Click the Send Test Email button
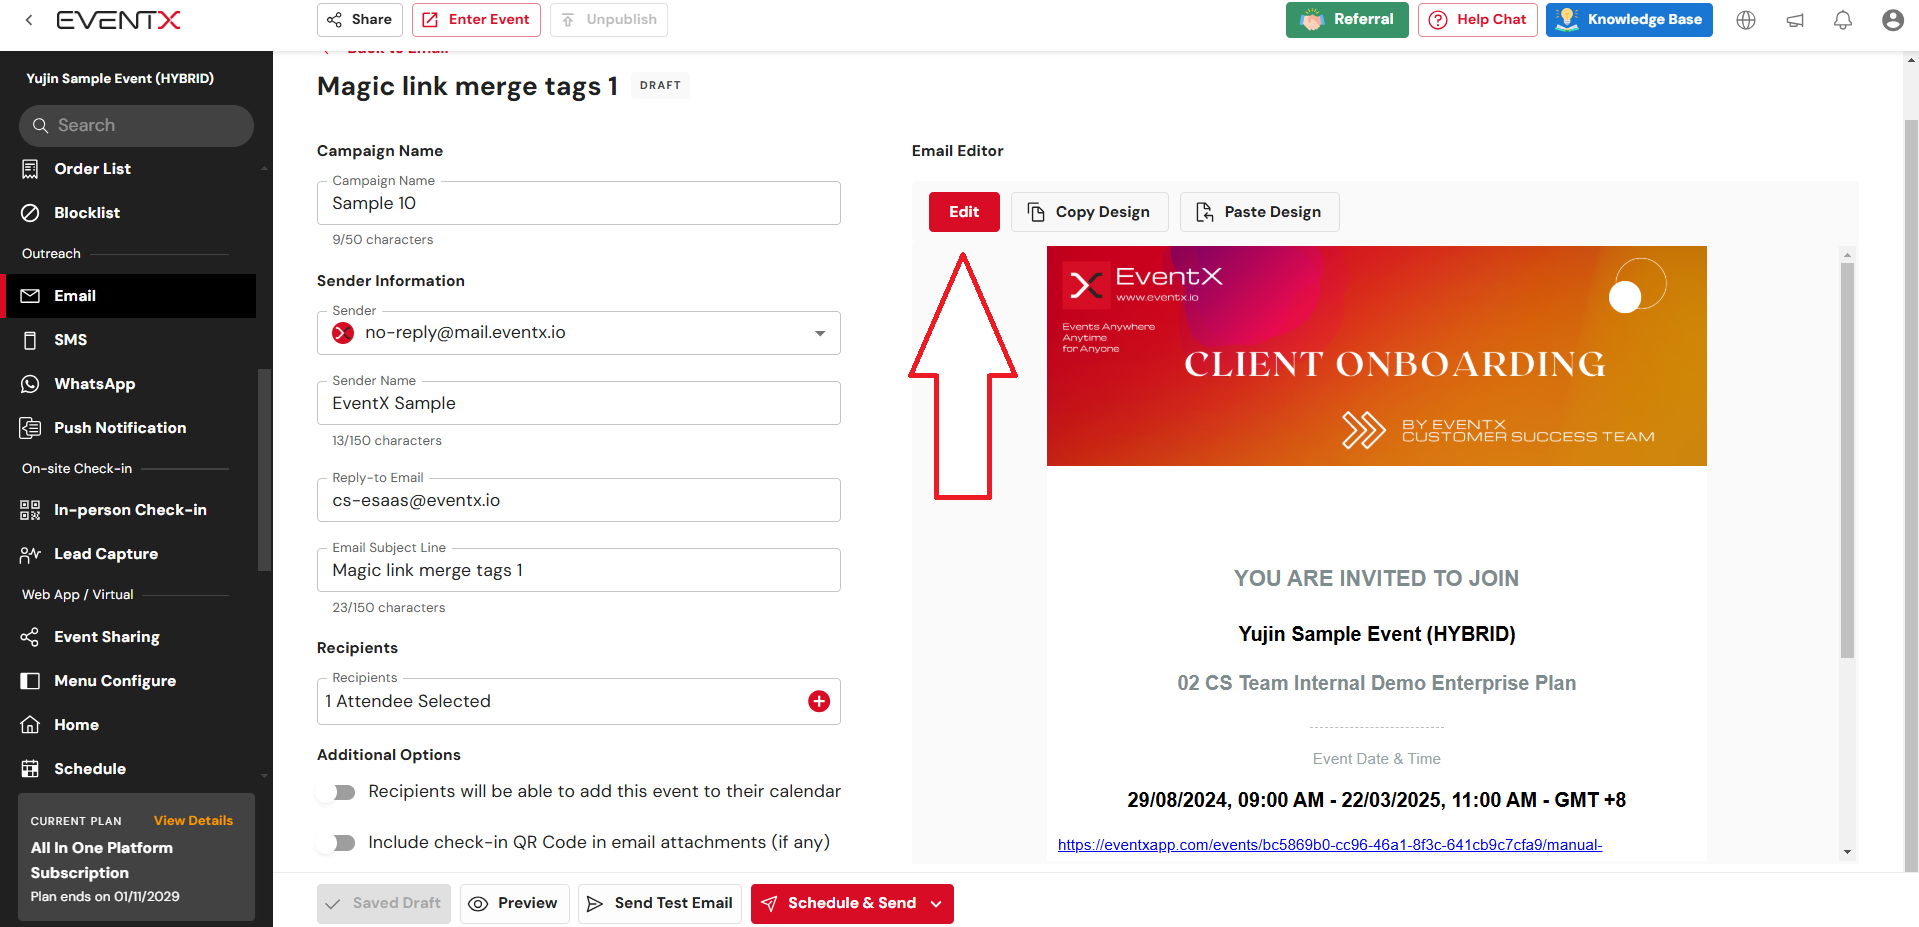Image resolution: width=1919 pixels, height=927 pixels. [660, 904]
